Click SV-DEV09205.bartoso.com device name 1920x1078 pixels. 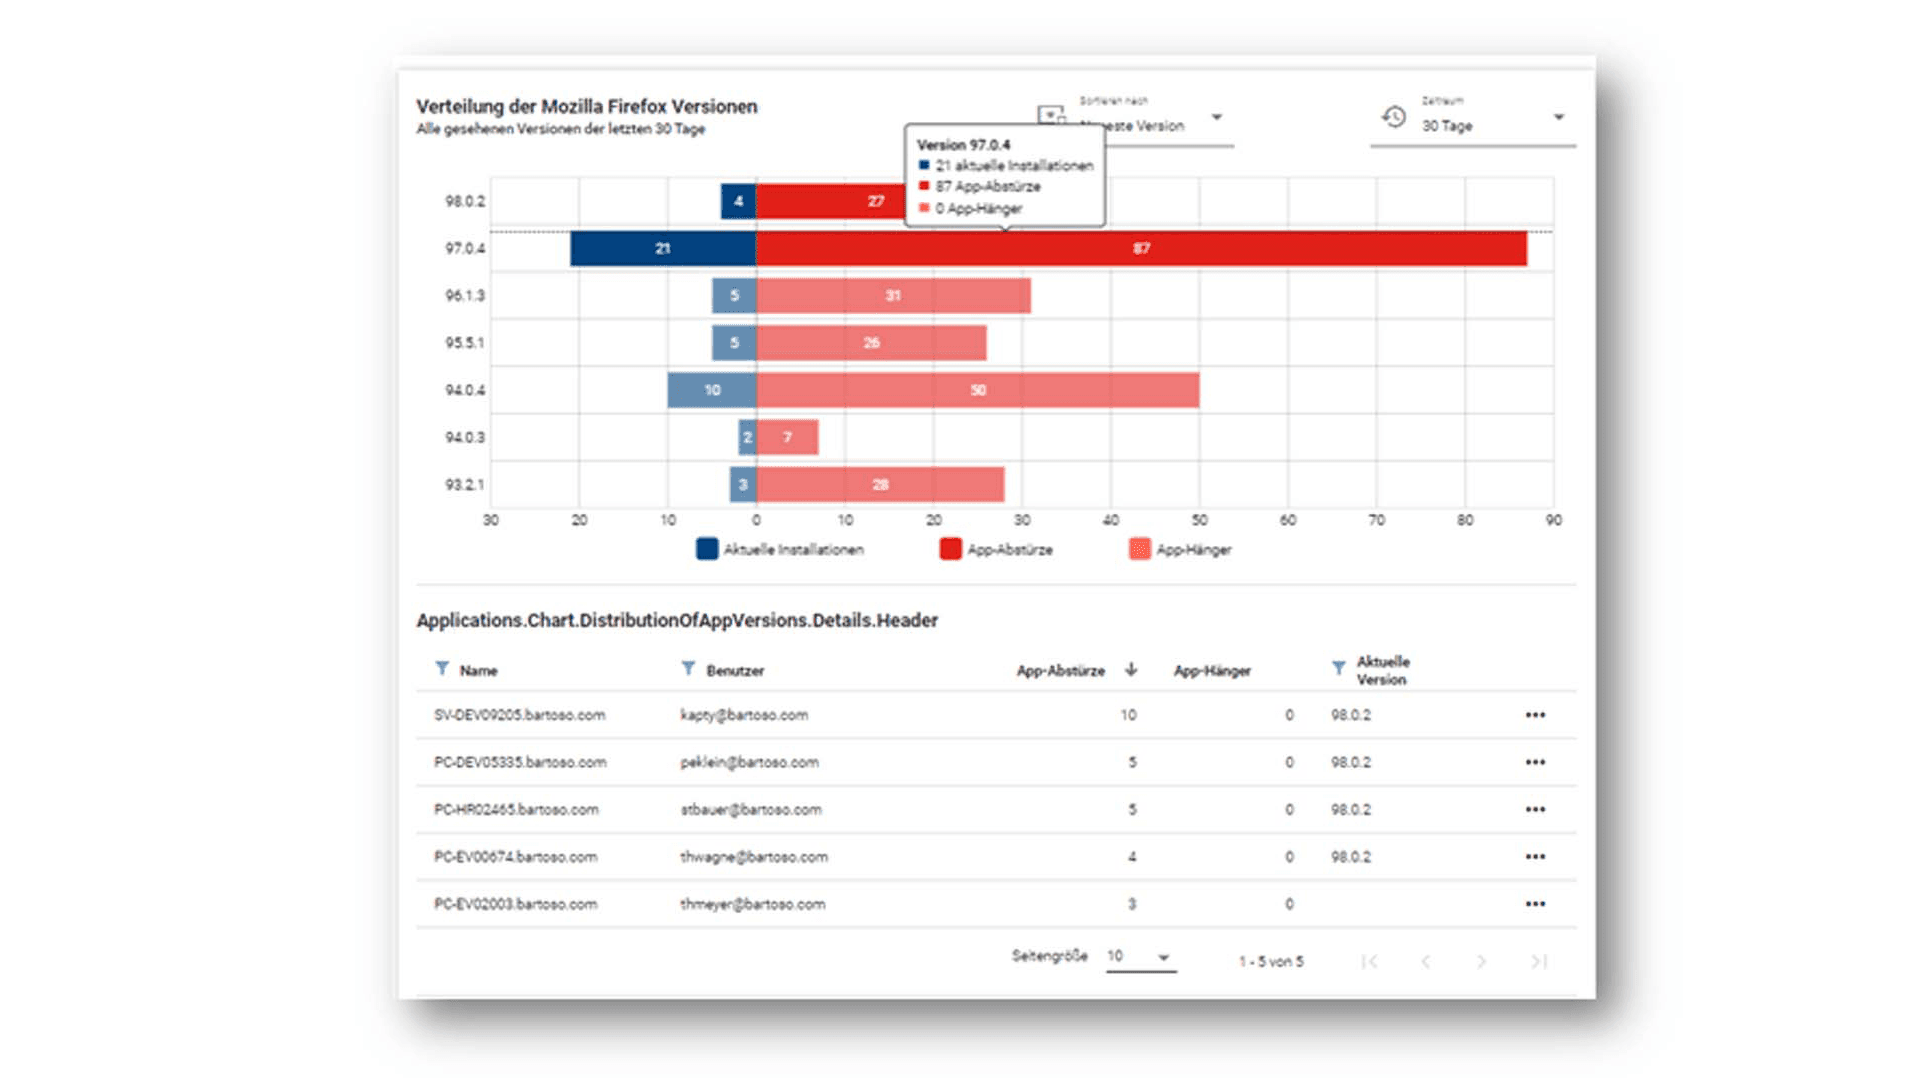520,715
